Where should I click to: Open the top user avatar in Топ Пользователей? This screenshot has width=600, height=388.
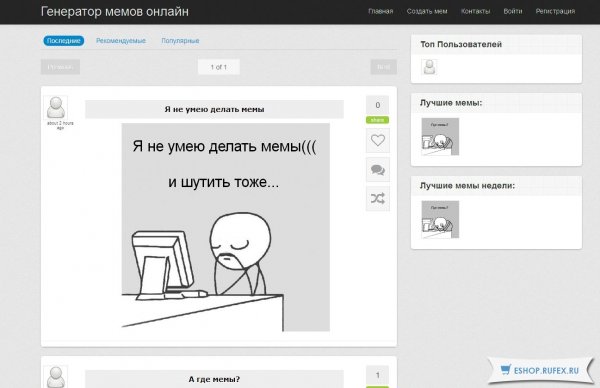429,67
